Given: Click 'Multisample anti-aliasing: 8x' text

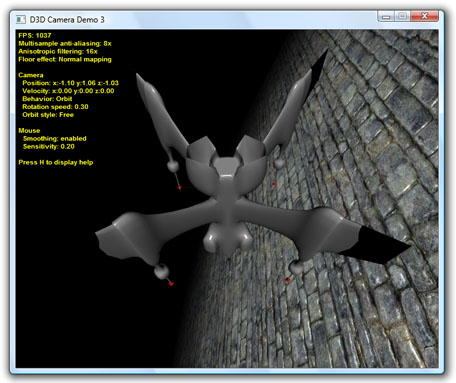Looking at the screenshot, I should point(65,43).
